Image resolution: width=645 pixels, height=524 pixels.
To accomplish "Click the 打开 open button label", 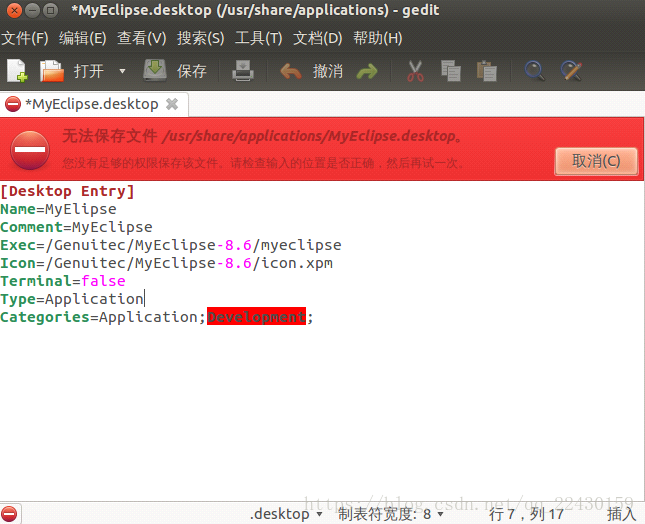I will pyautogui.click(x=89, y=71).
